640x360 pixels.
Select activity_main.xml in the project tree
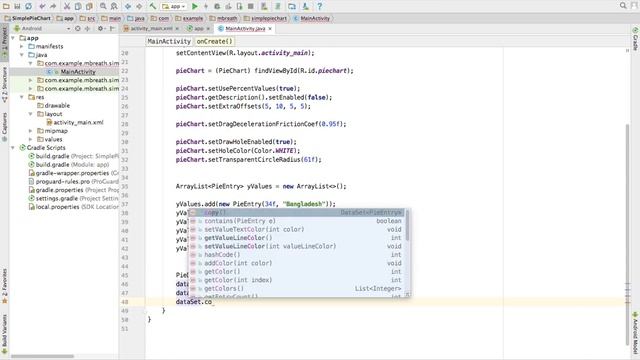click(78, 122)
